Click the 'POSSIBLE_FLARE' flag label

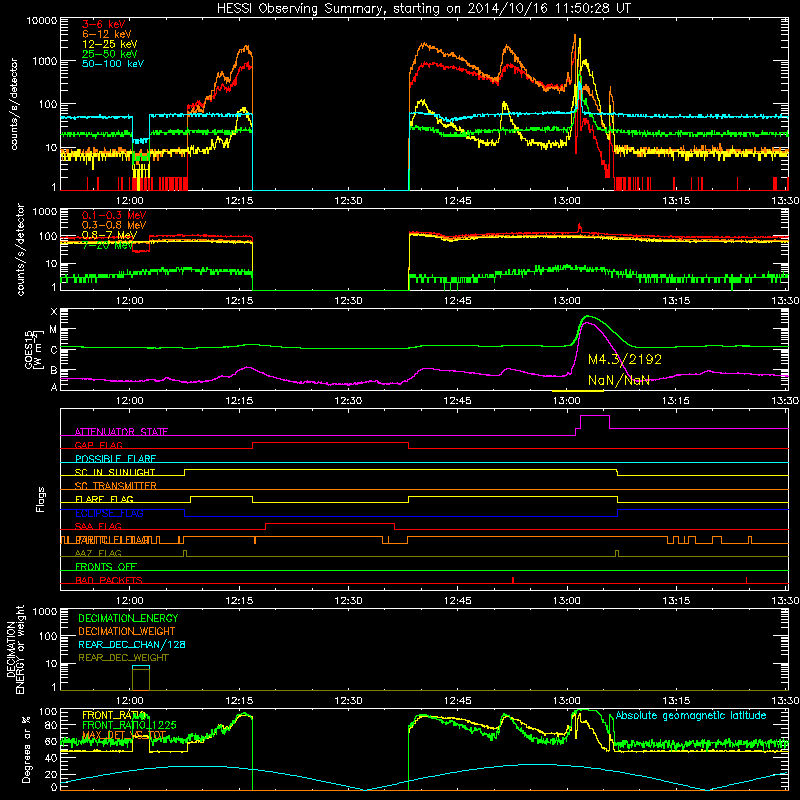coord(115,459)
